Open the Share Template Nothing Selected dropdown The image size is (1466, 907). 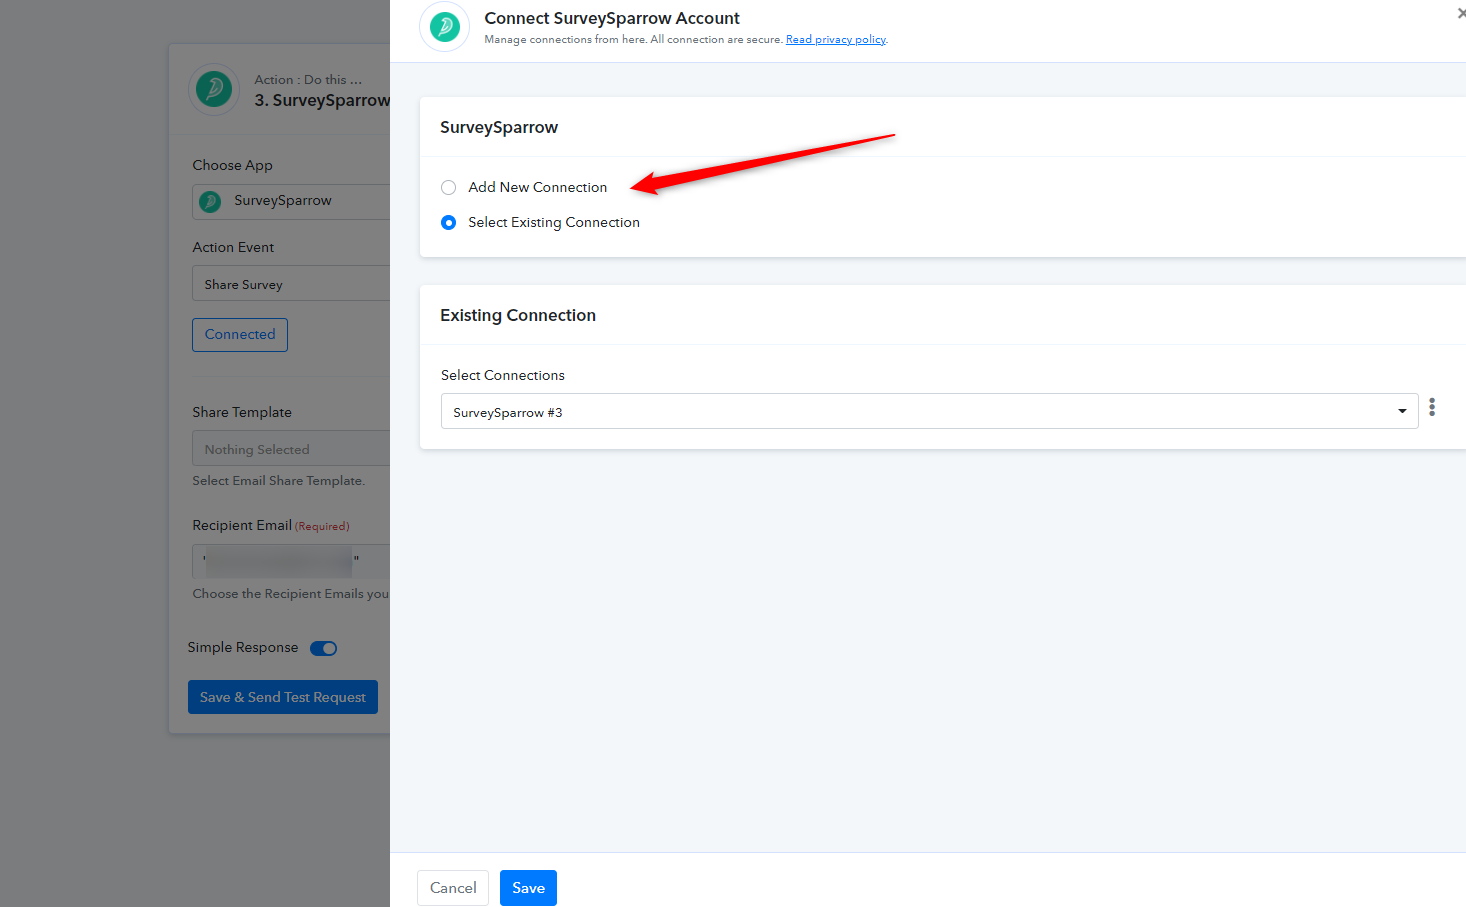(x=291, y=448)
